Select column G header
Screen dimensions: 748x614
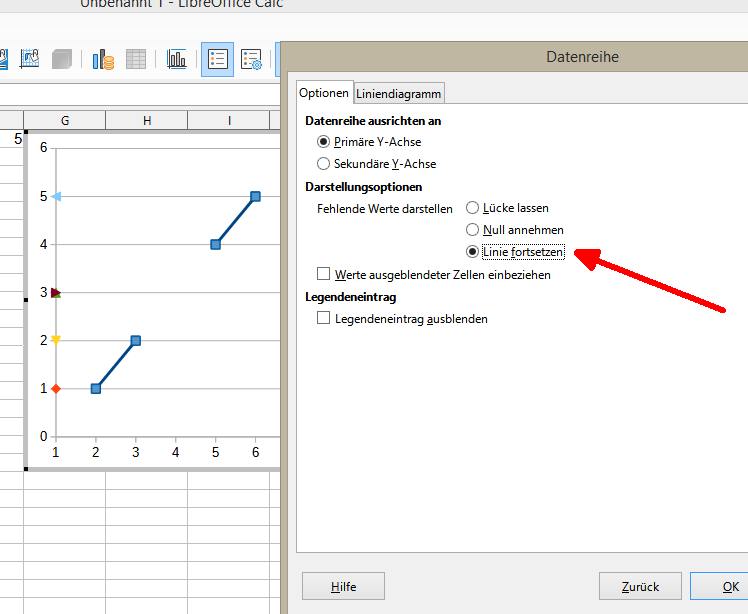(x=64, y=121)
